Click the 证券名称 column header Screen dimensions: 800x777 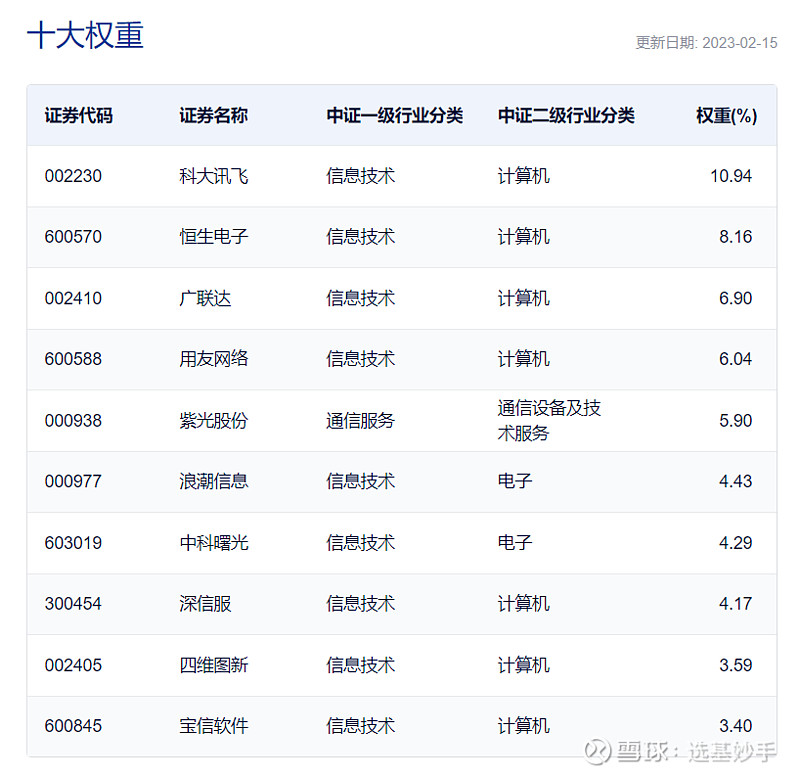pyautogui.click(x=213, y=116)
